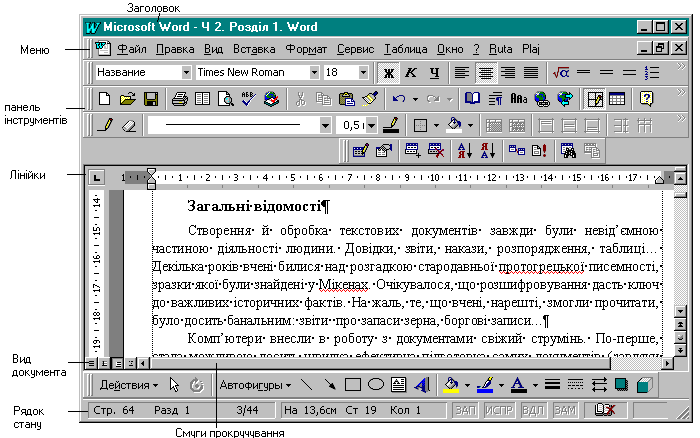Screen dimensions: 700x438
Task: Click the Sort Ascending A-Я icon
Action: pos(464,150)
